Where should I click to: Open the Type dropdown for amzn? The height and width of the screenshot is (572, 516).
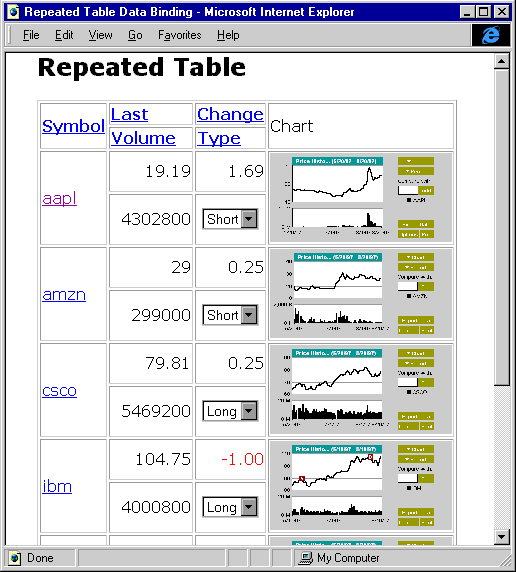click(230, 315)
